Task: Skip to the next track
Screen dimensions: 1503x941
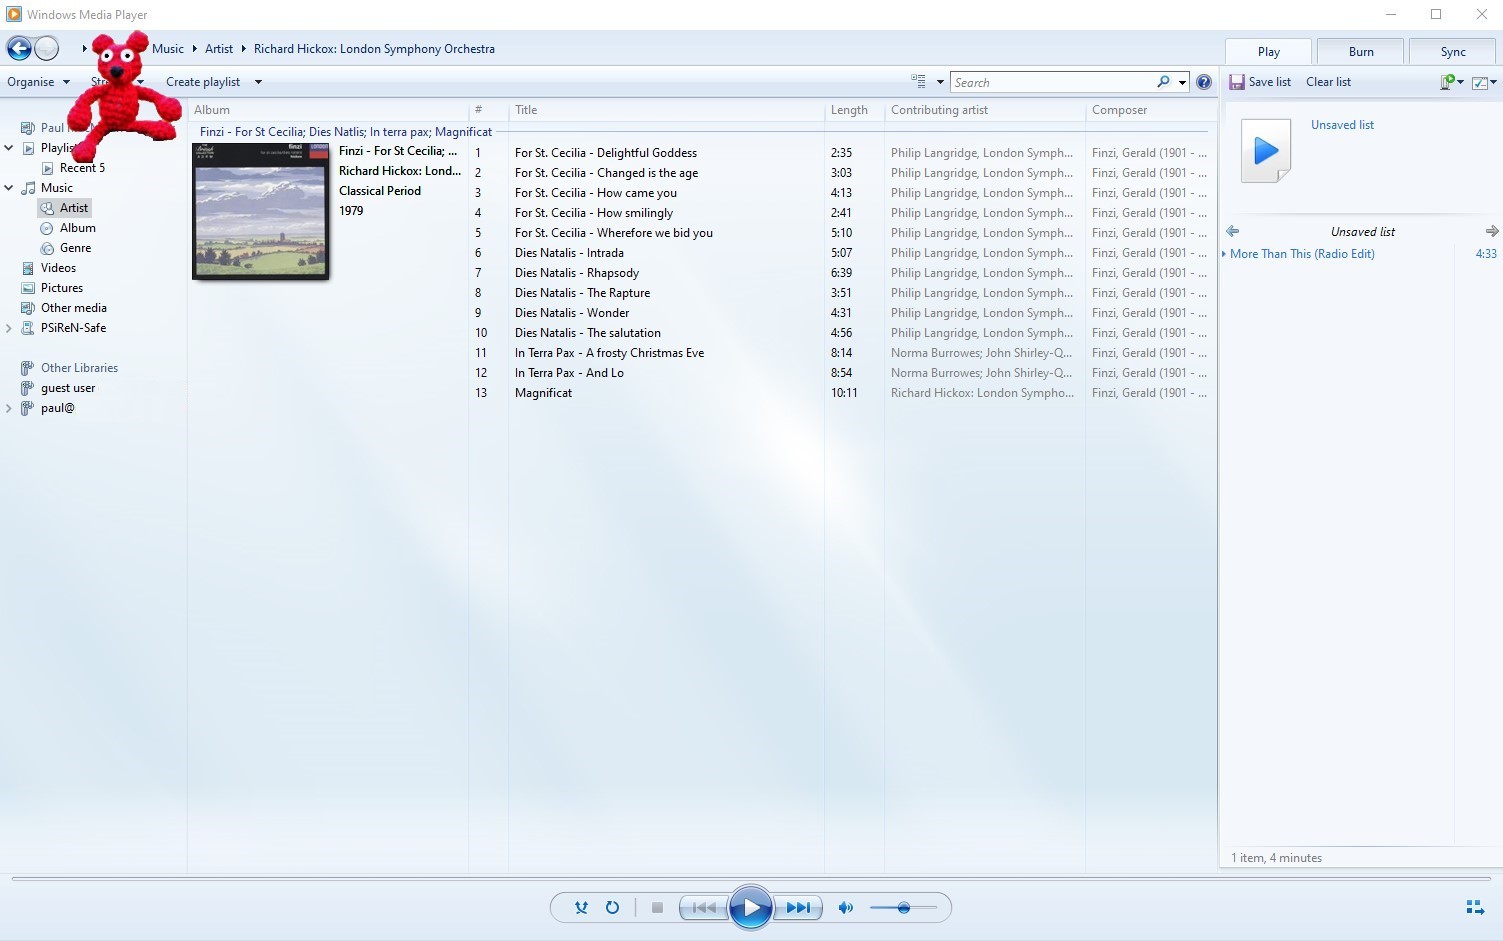Action: click(x=798, y=908)
